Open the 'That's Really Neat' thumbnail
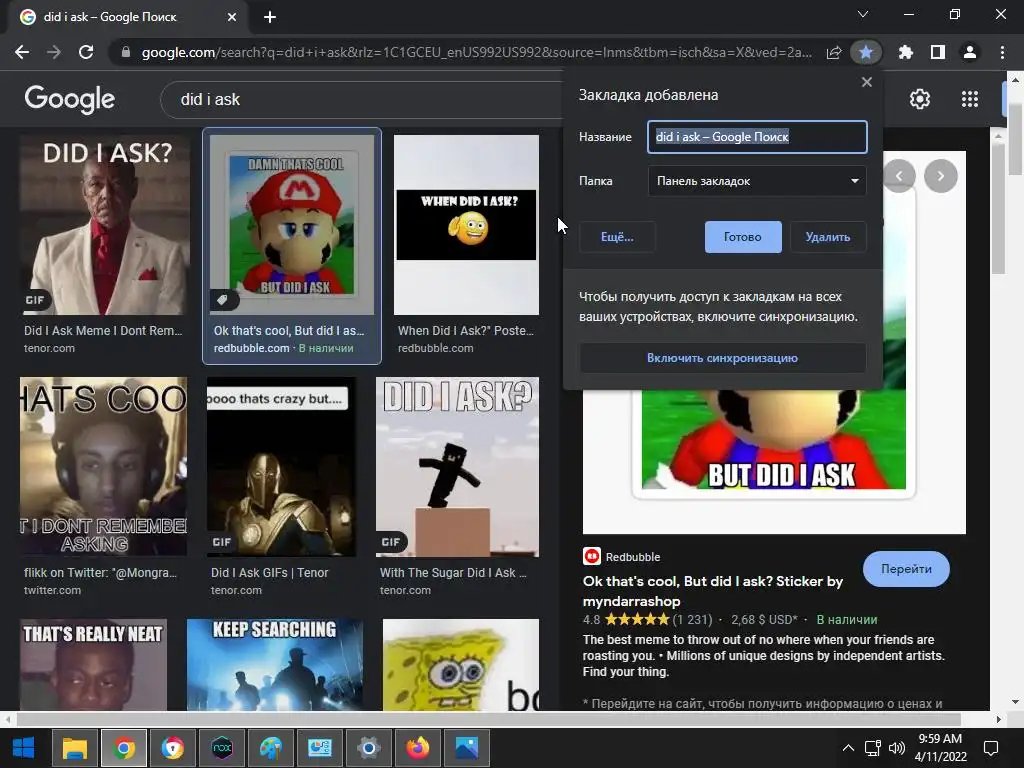This screenshot has width=1024, height=768. click(x=93, y=665)
